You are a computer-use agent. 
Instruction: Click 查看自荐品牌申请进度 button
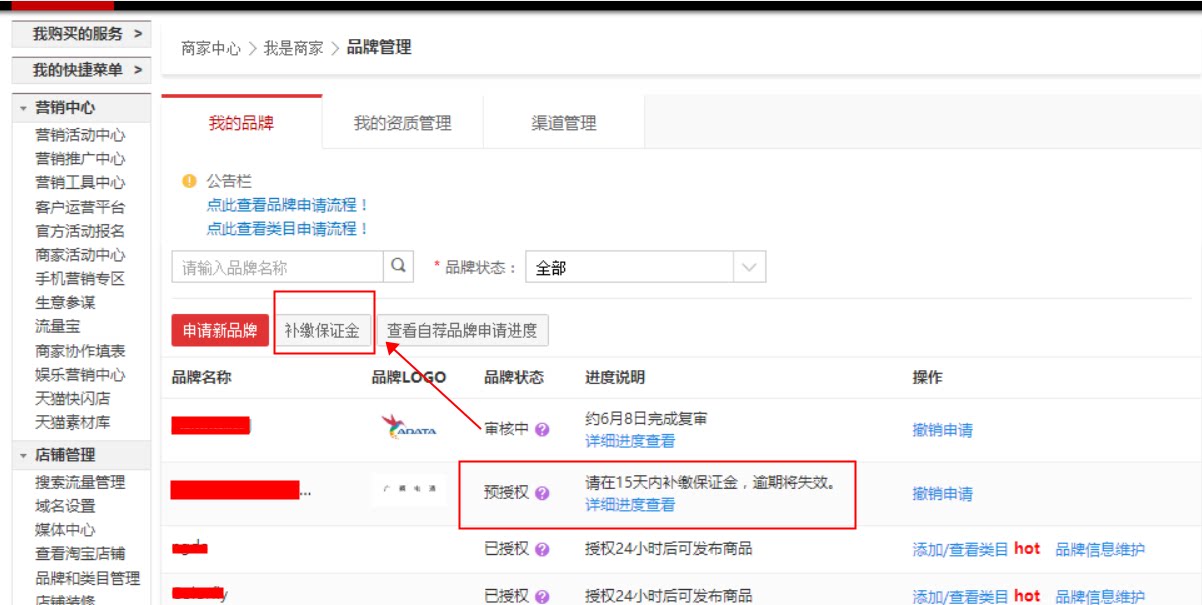pyautogui.click(x=462, y=330)
